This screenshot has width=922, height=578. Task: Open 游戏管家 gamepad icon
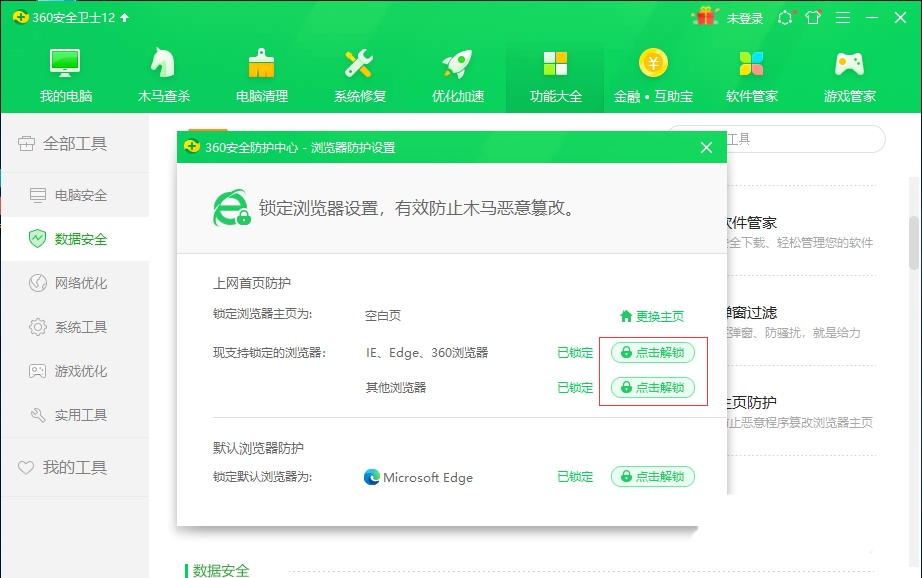(x=850, y=64)
